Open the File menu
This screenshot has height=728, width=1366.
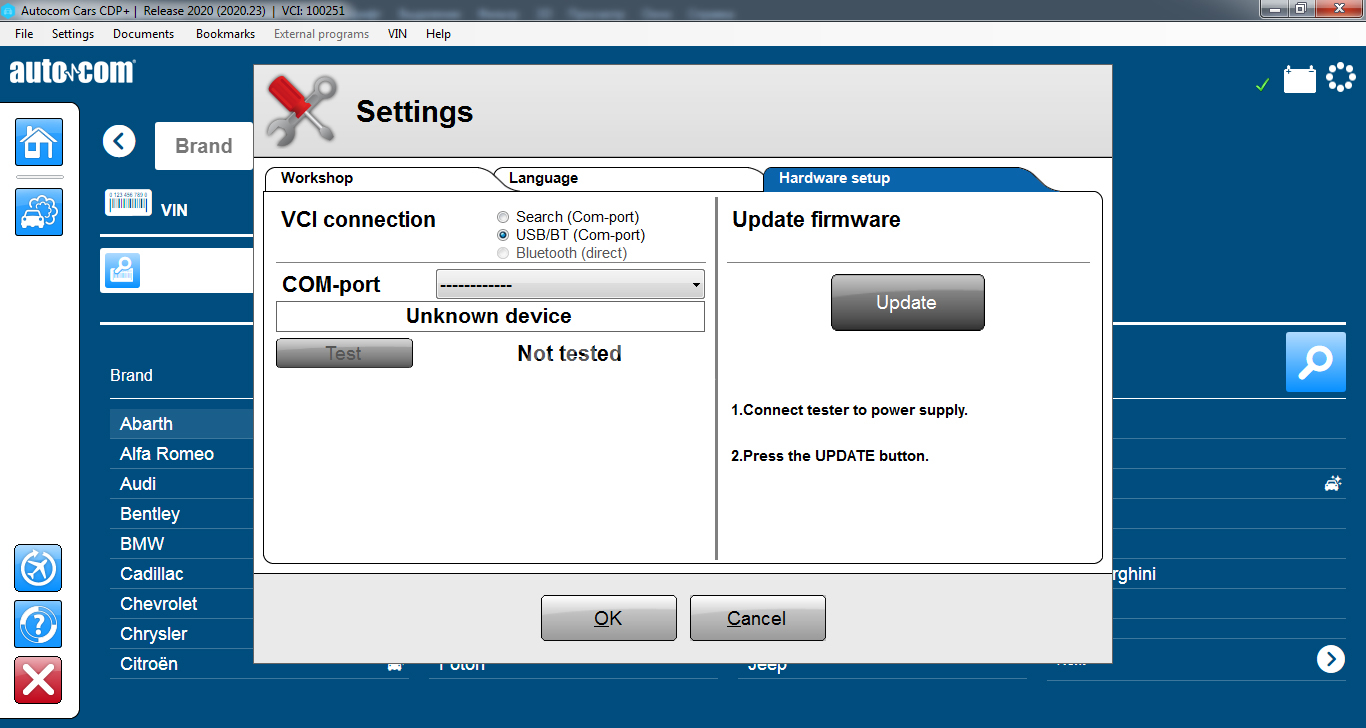24,34
